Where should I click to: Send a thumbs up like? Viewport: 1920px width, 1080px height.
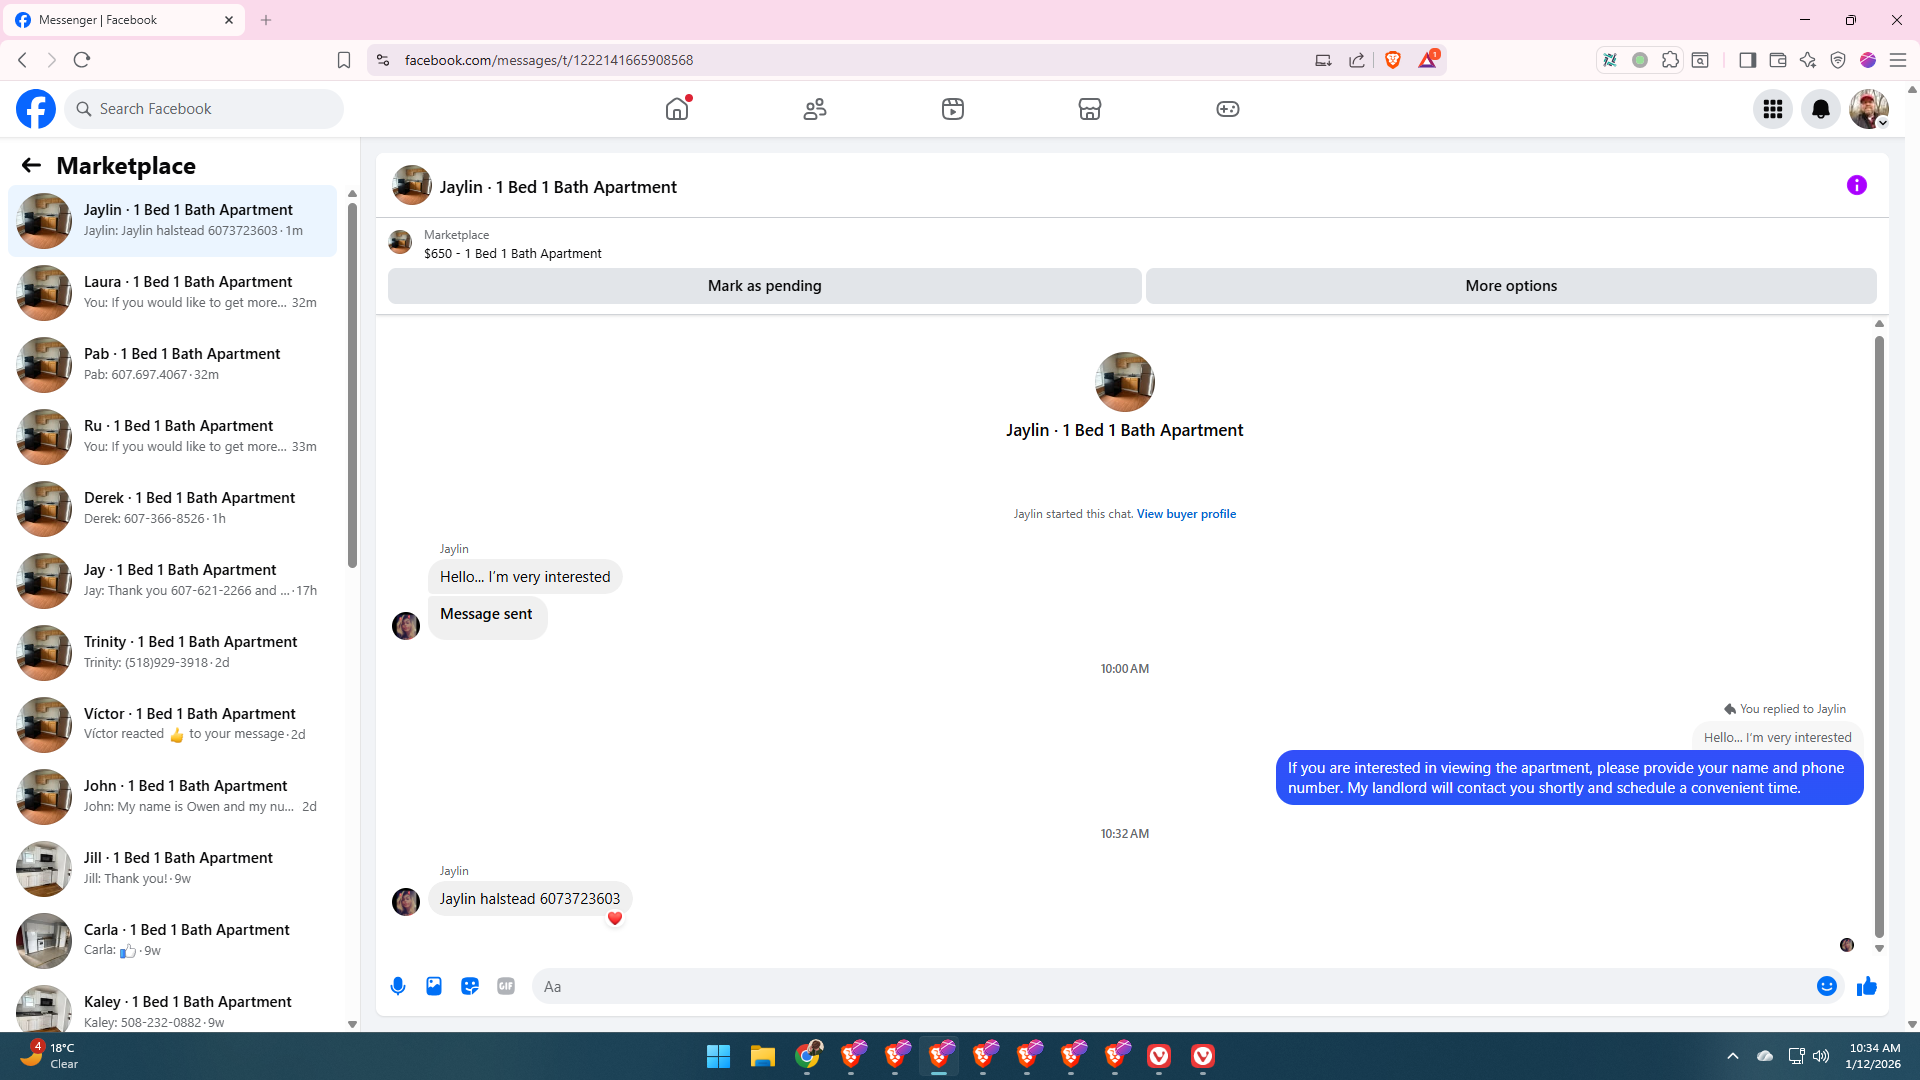1866,986
